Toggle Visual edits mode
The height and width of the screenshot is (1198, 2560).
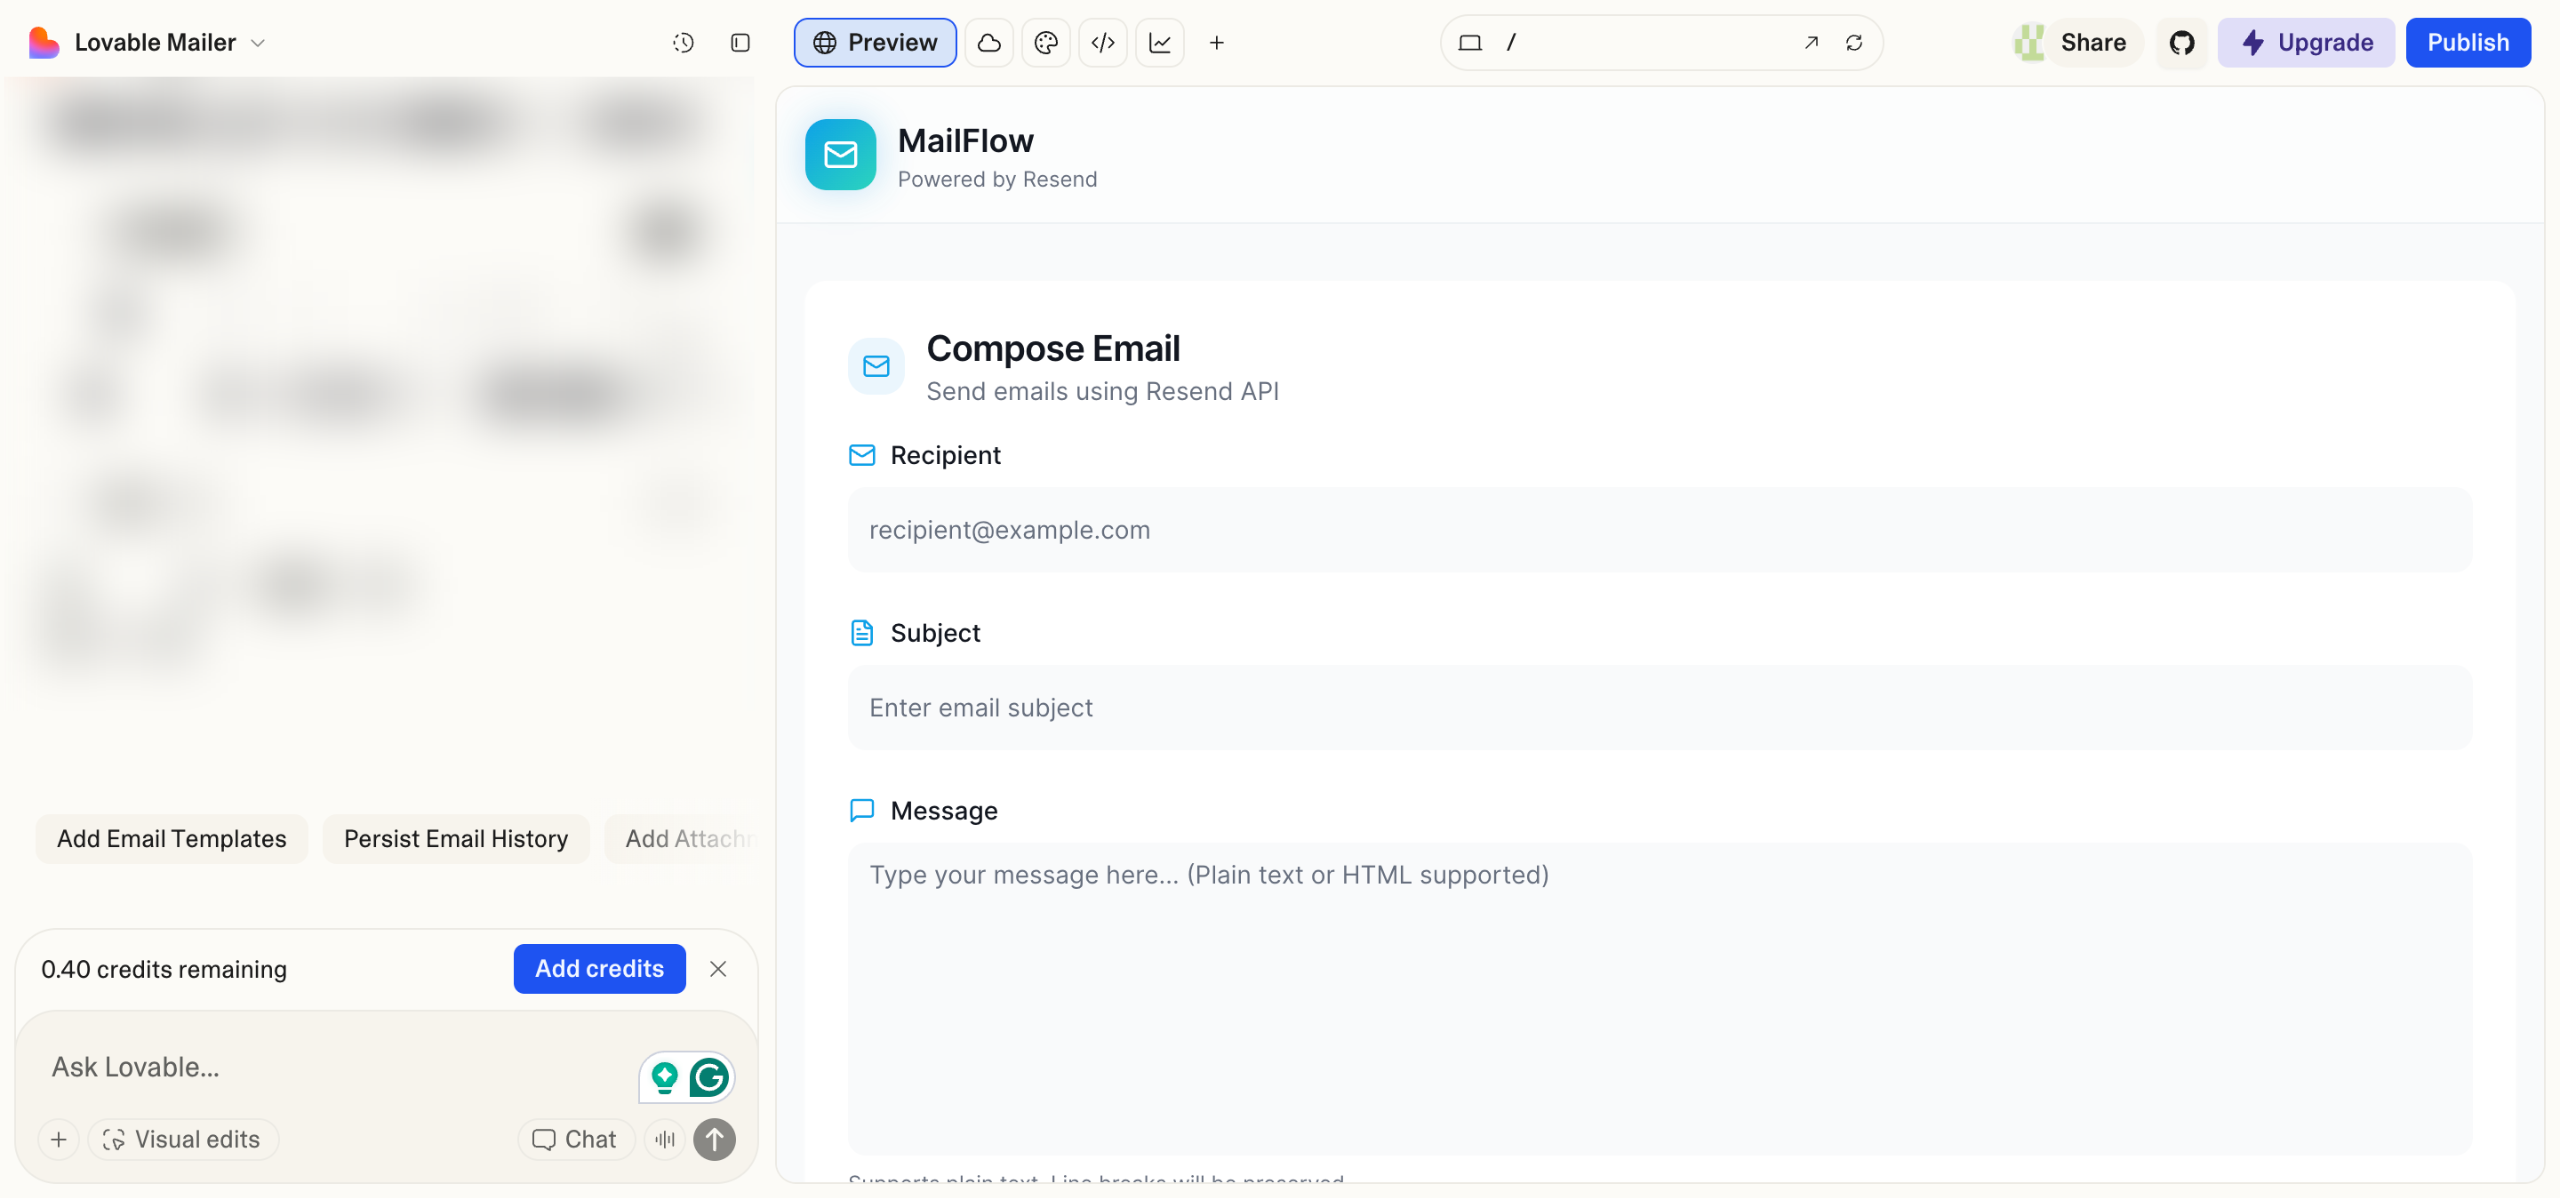click(x=182, y=1139)
